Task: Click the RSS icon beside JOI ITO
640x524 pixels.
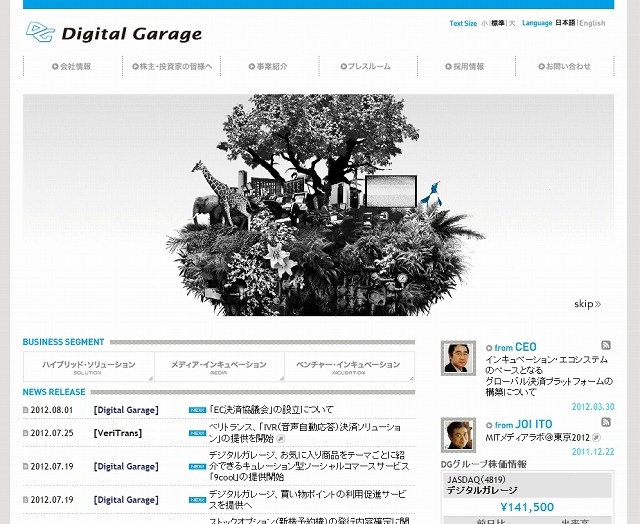Action: pos(606,422)
